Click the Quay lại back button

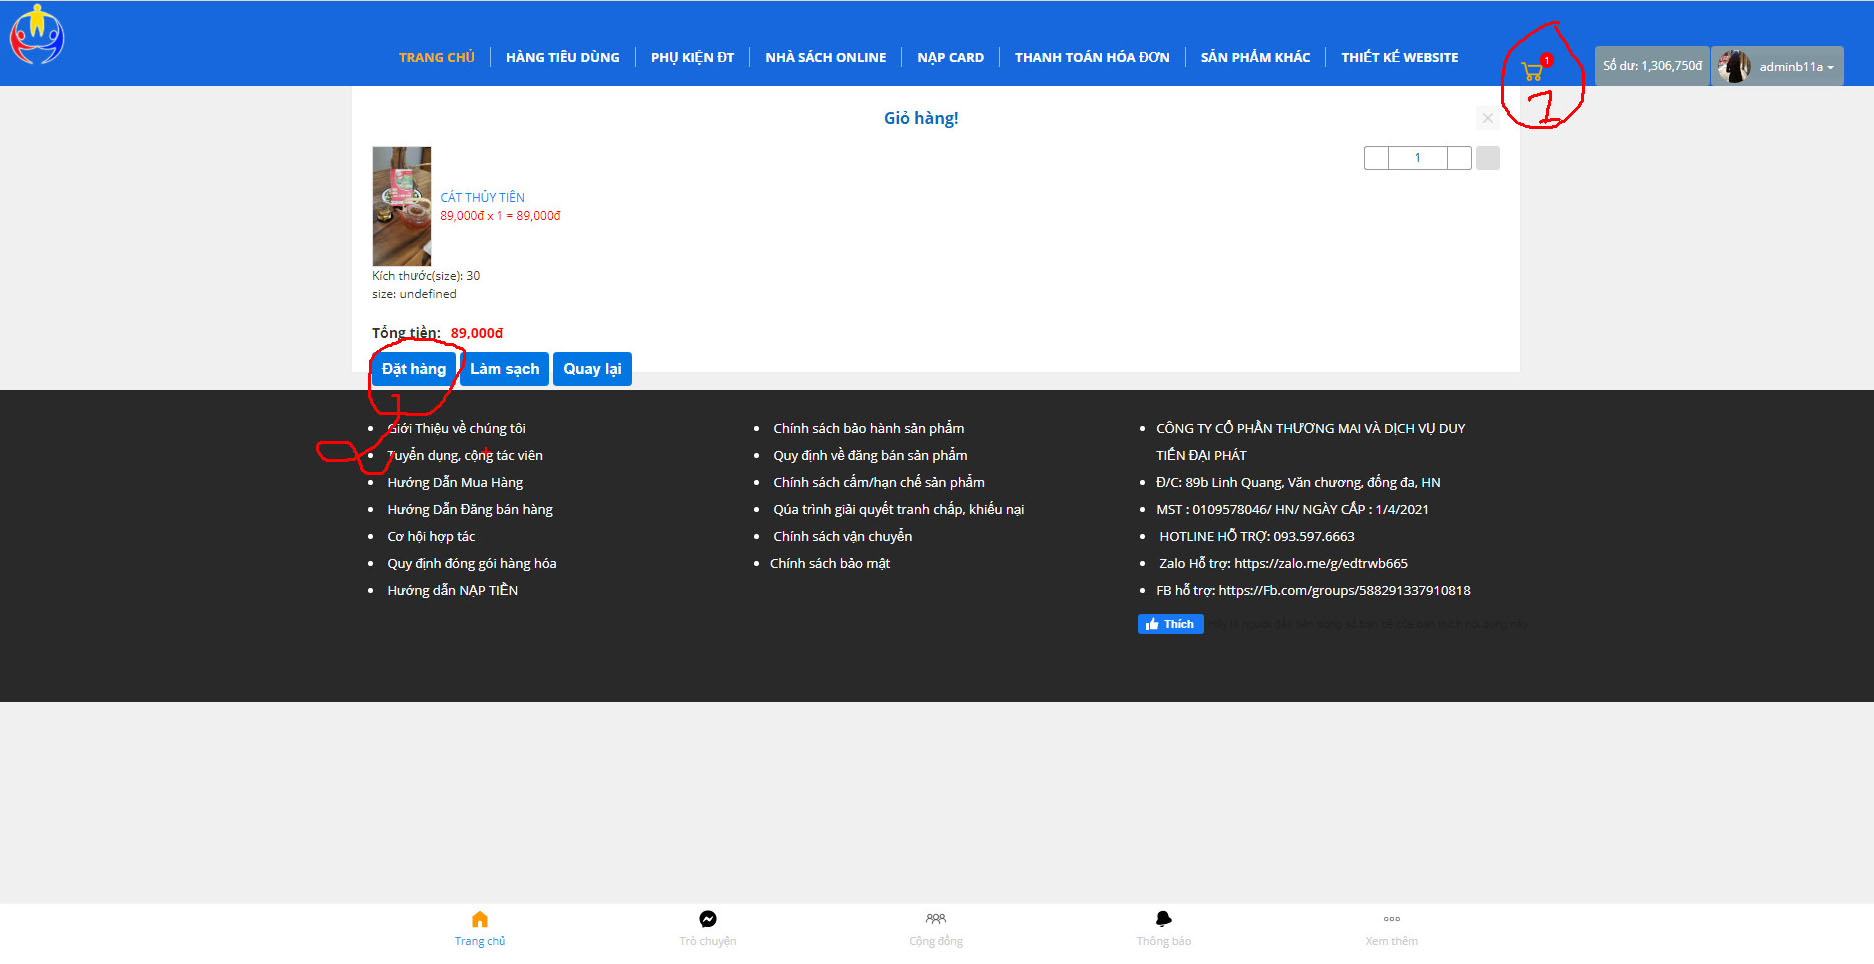click(592, 369)
